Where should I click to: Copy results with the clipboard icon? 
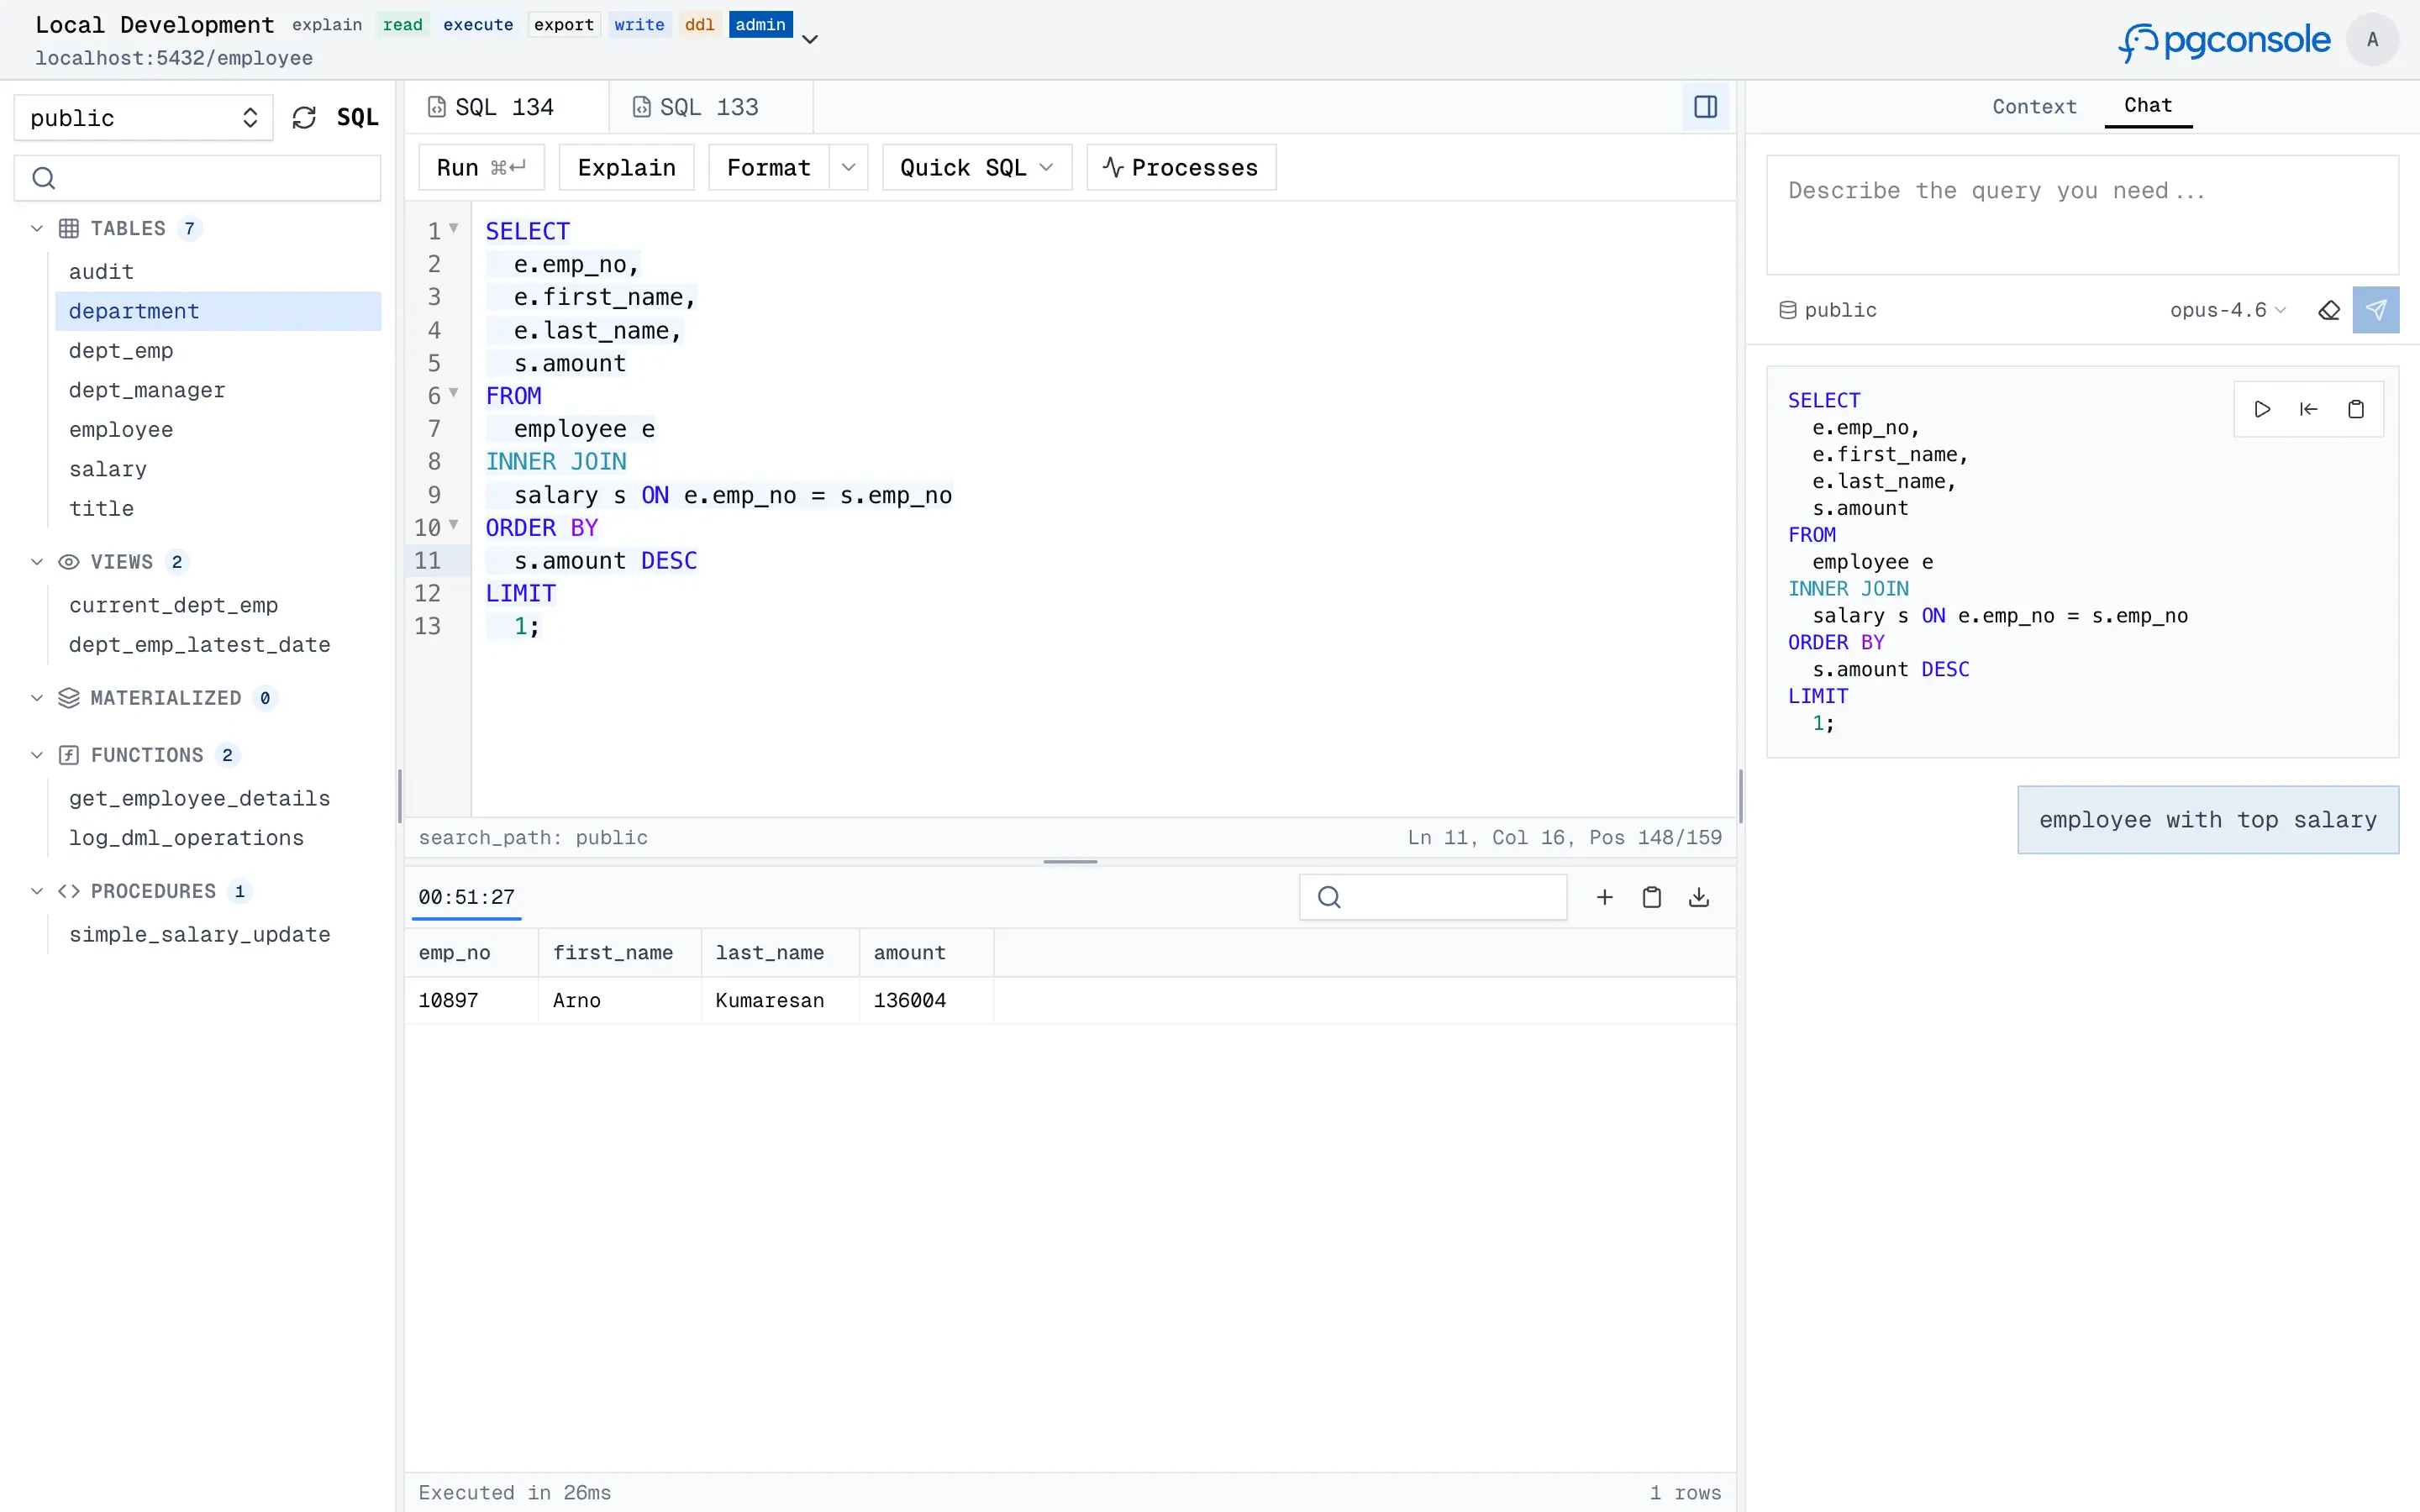(1651, 897)
